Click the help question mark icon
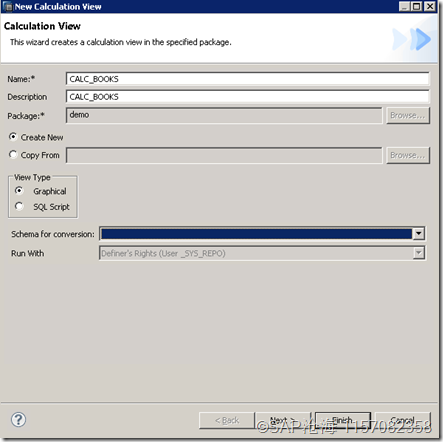 click(x=18, y=420)
